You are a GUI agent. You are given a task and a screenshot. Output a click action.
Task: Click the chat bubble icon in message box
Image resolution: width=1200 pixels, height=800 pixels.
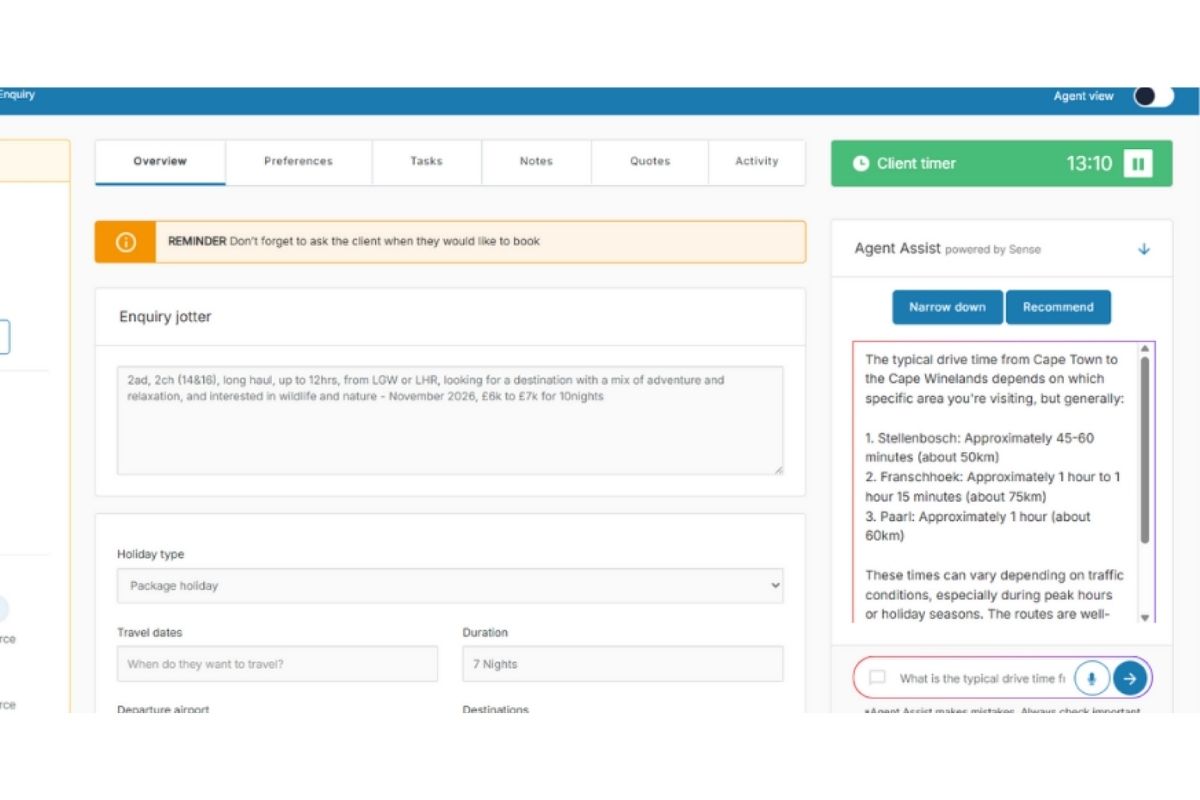pos(877,678)
